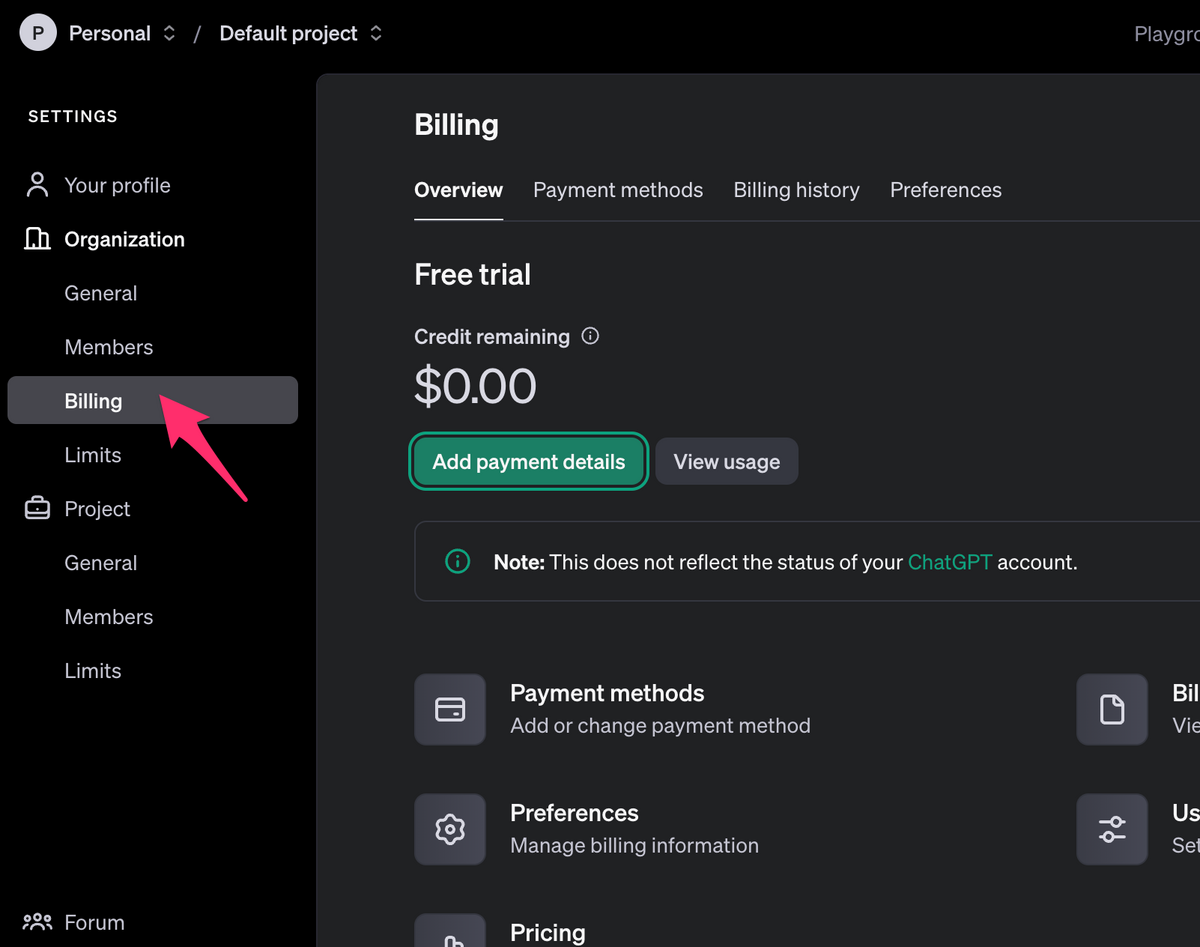
Task: Expand the Default project switcher
Action: coord(376,34)
